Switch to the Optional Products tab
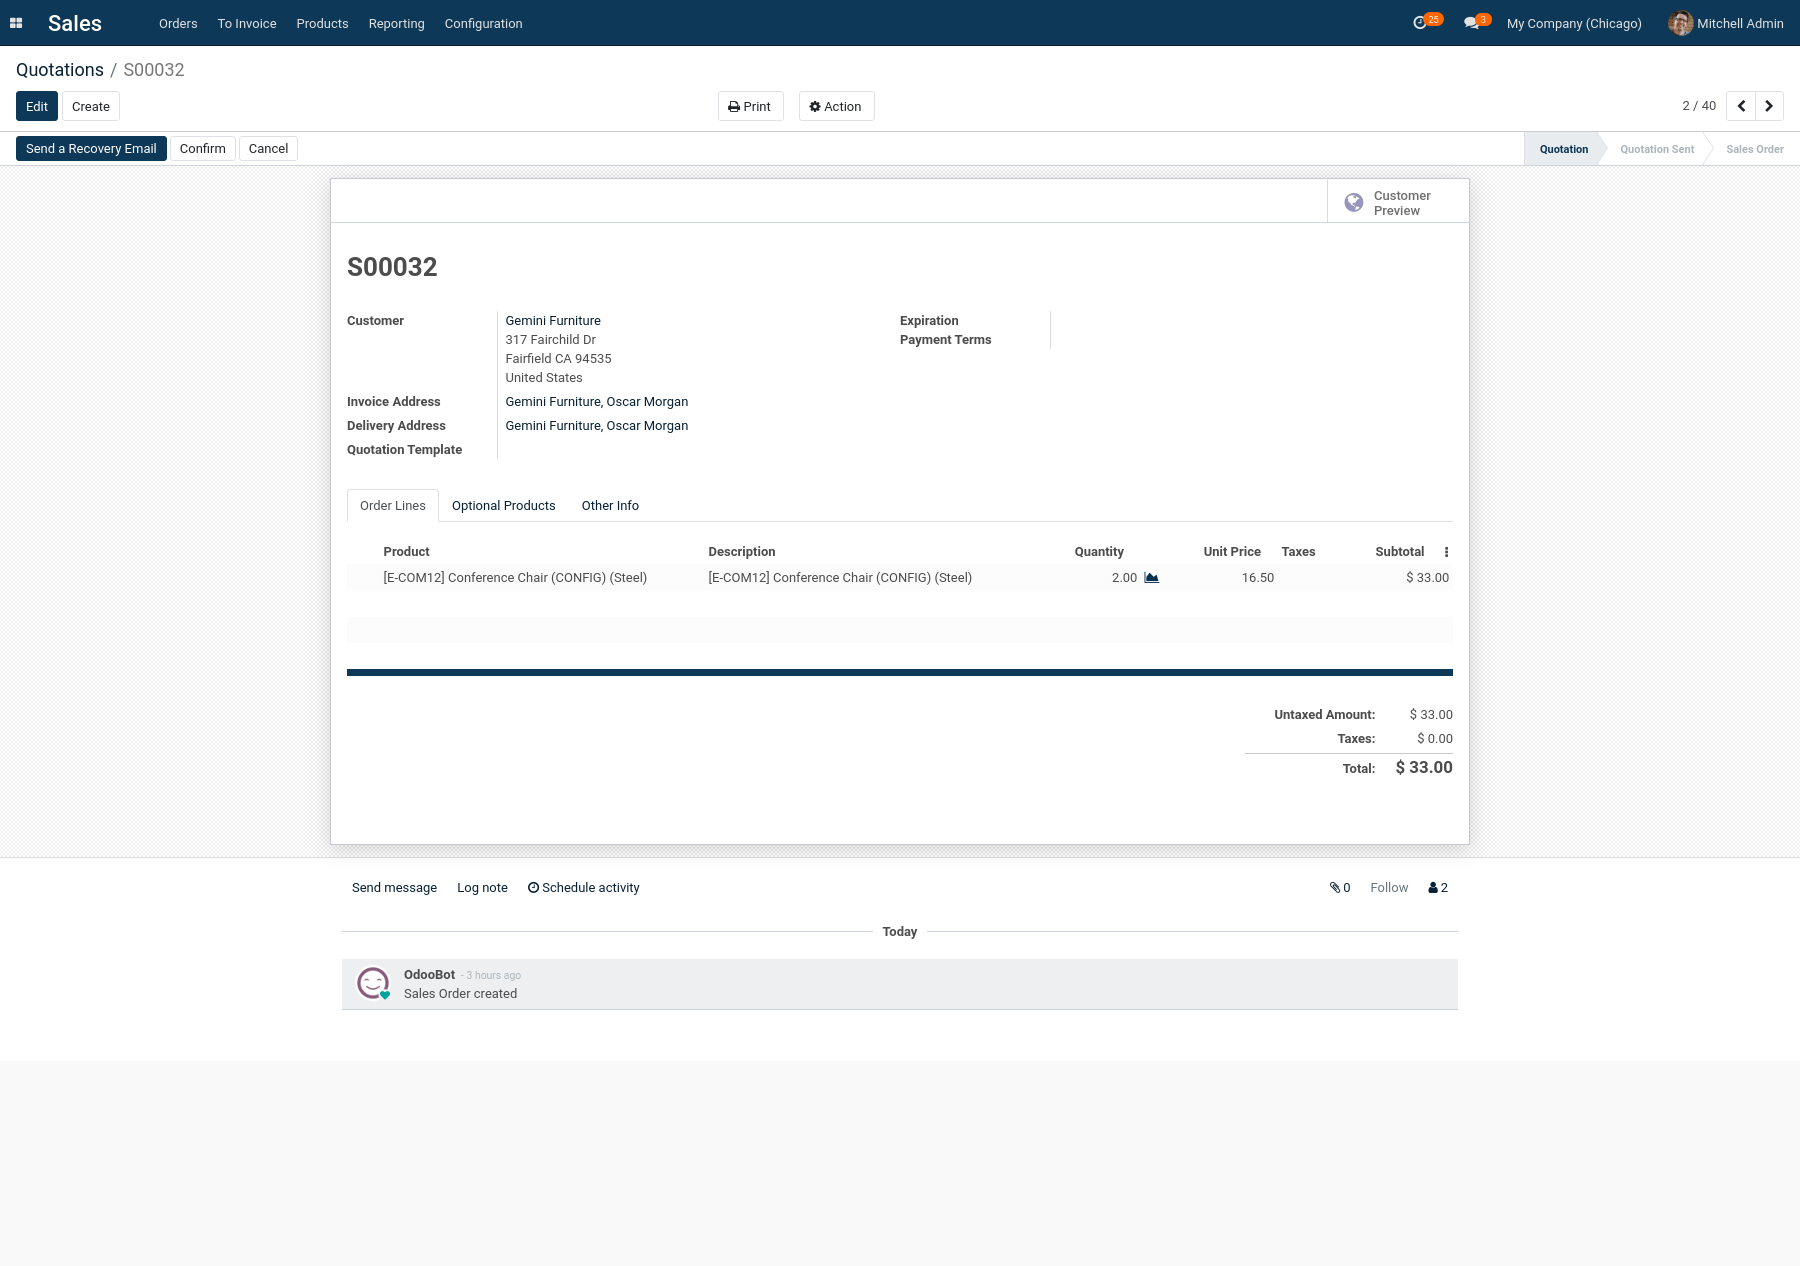 coord(503,505)
